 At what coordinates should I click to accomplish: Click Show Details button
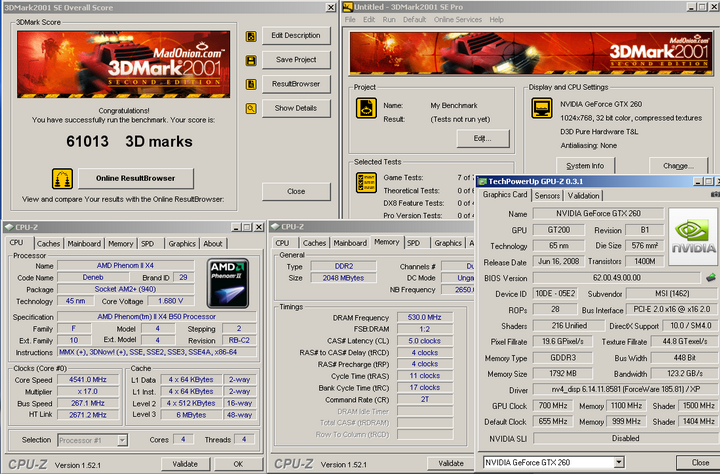[296, 108]
